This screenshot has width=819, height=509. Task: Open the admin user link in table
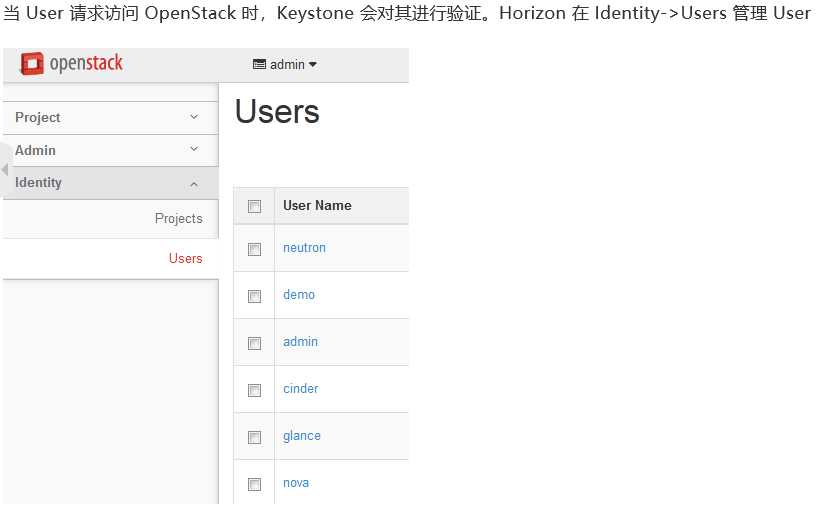pos(300,342)
